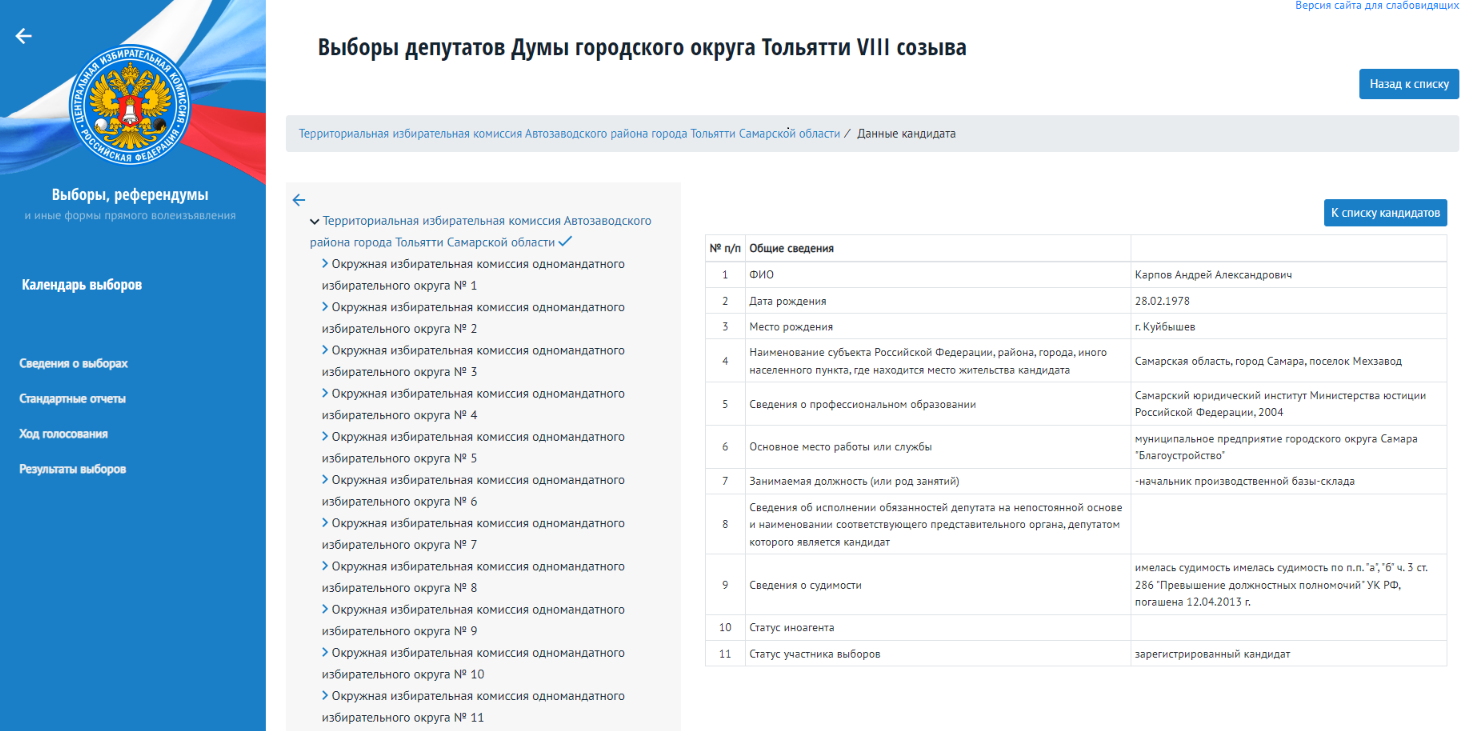Click the blue back arrow above commission tree

pyautogui.click(x=298, y=199)
